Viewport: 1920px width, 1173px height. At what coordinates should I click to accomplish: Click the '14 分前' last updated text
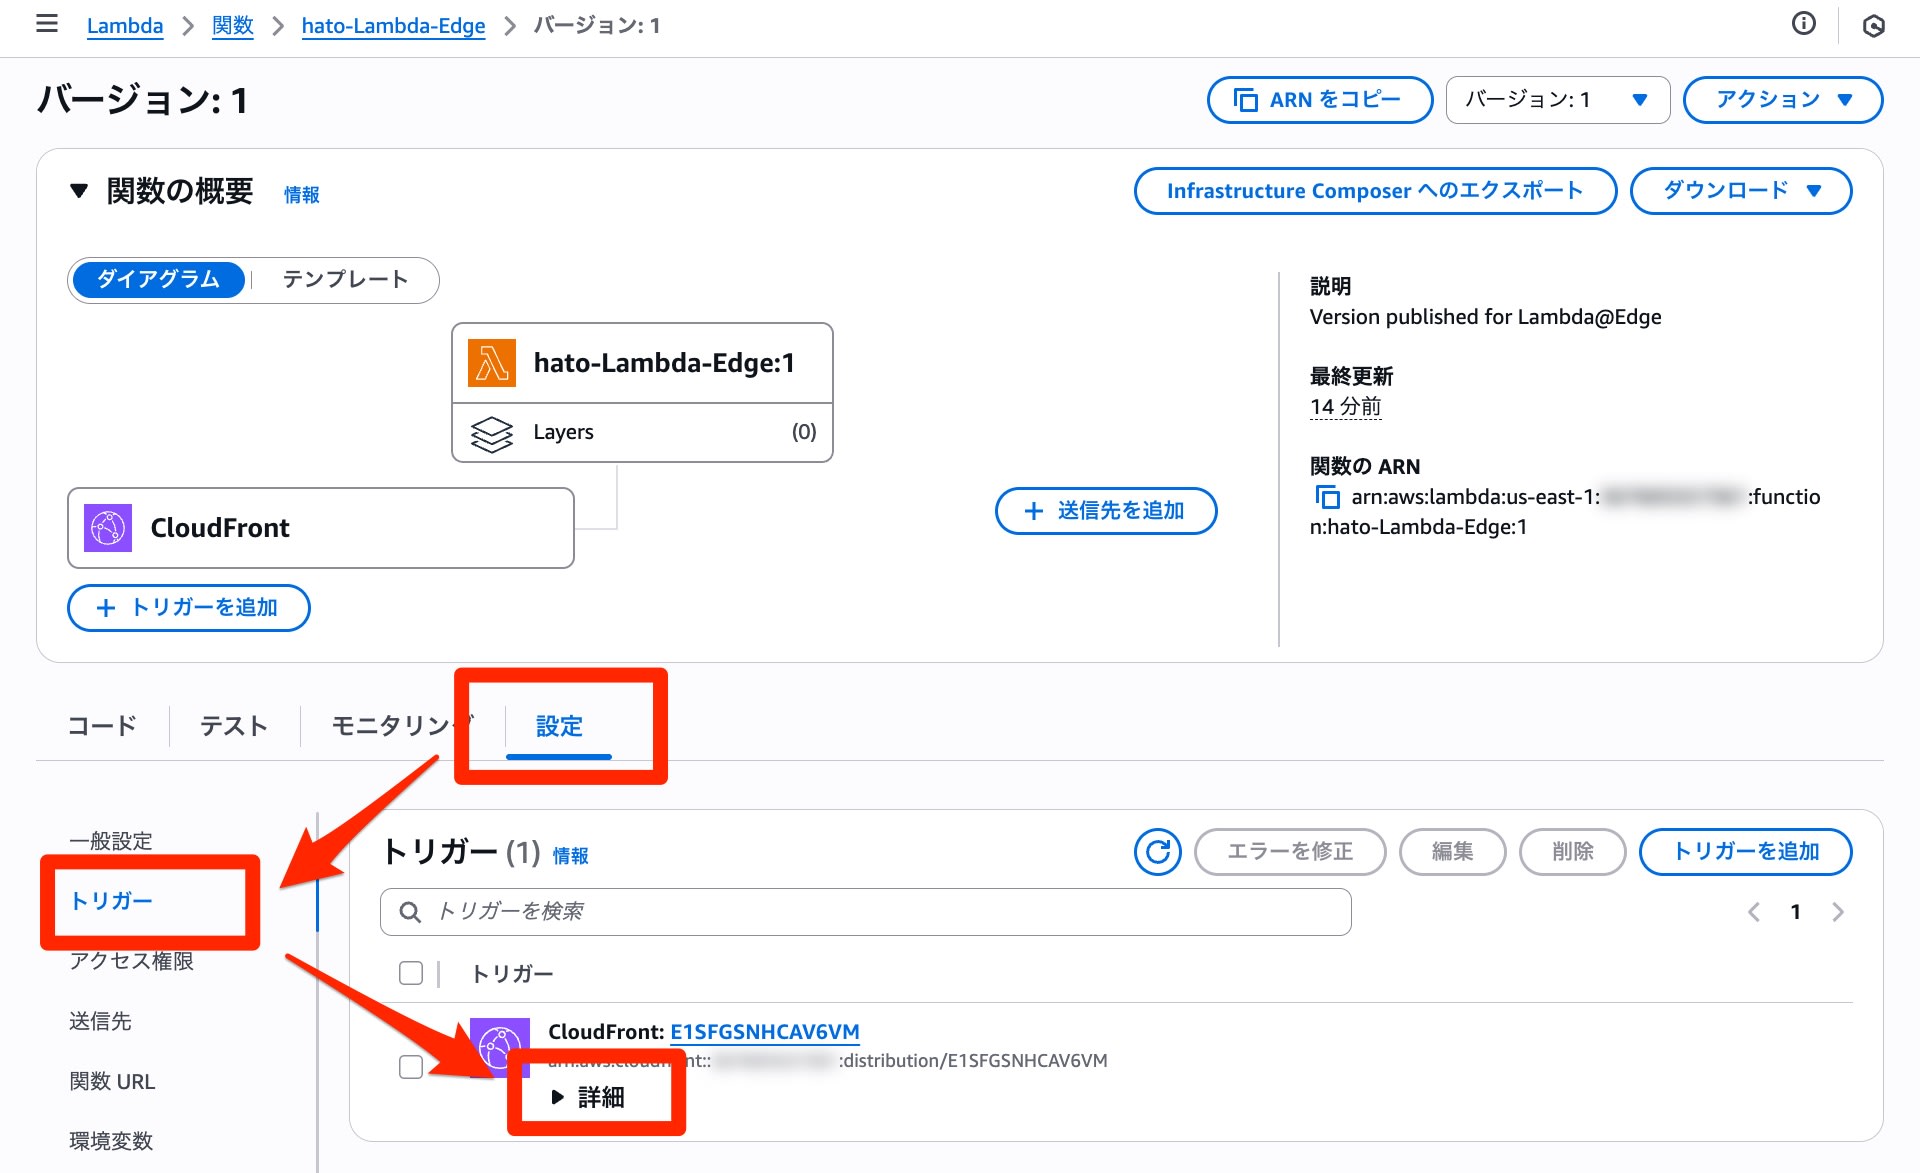(1345, 407)
